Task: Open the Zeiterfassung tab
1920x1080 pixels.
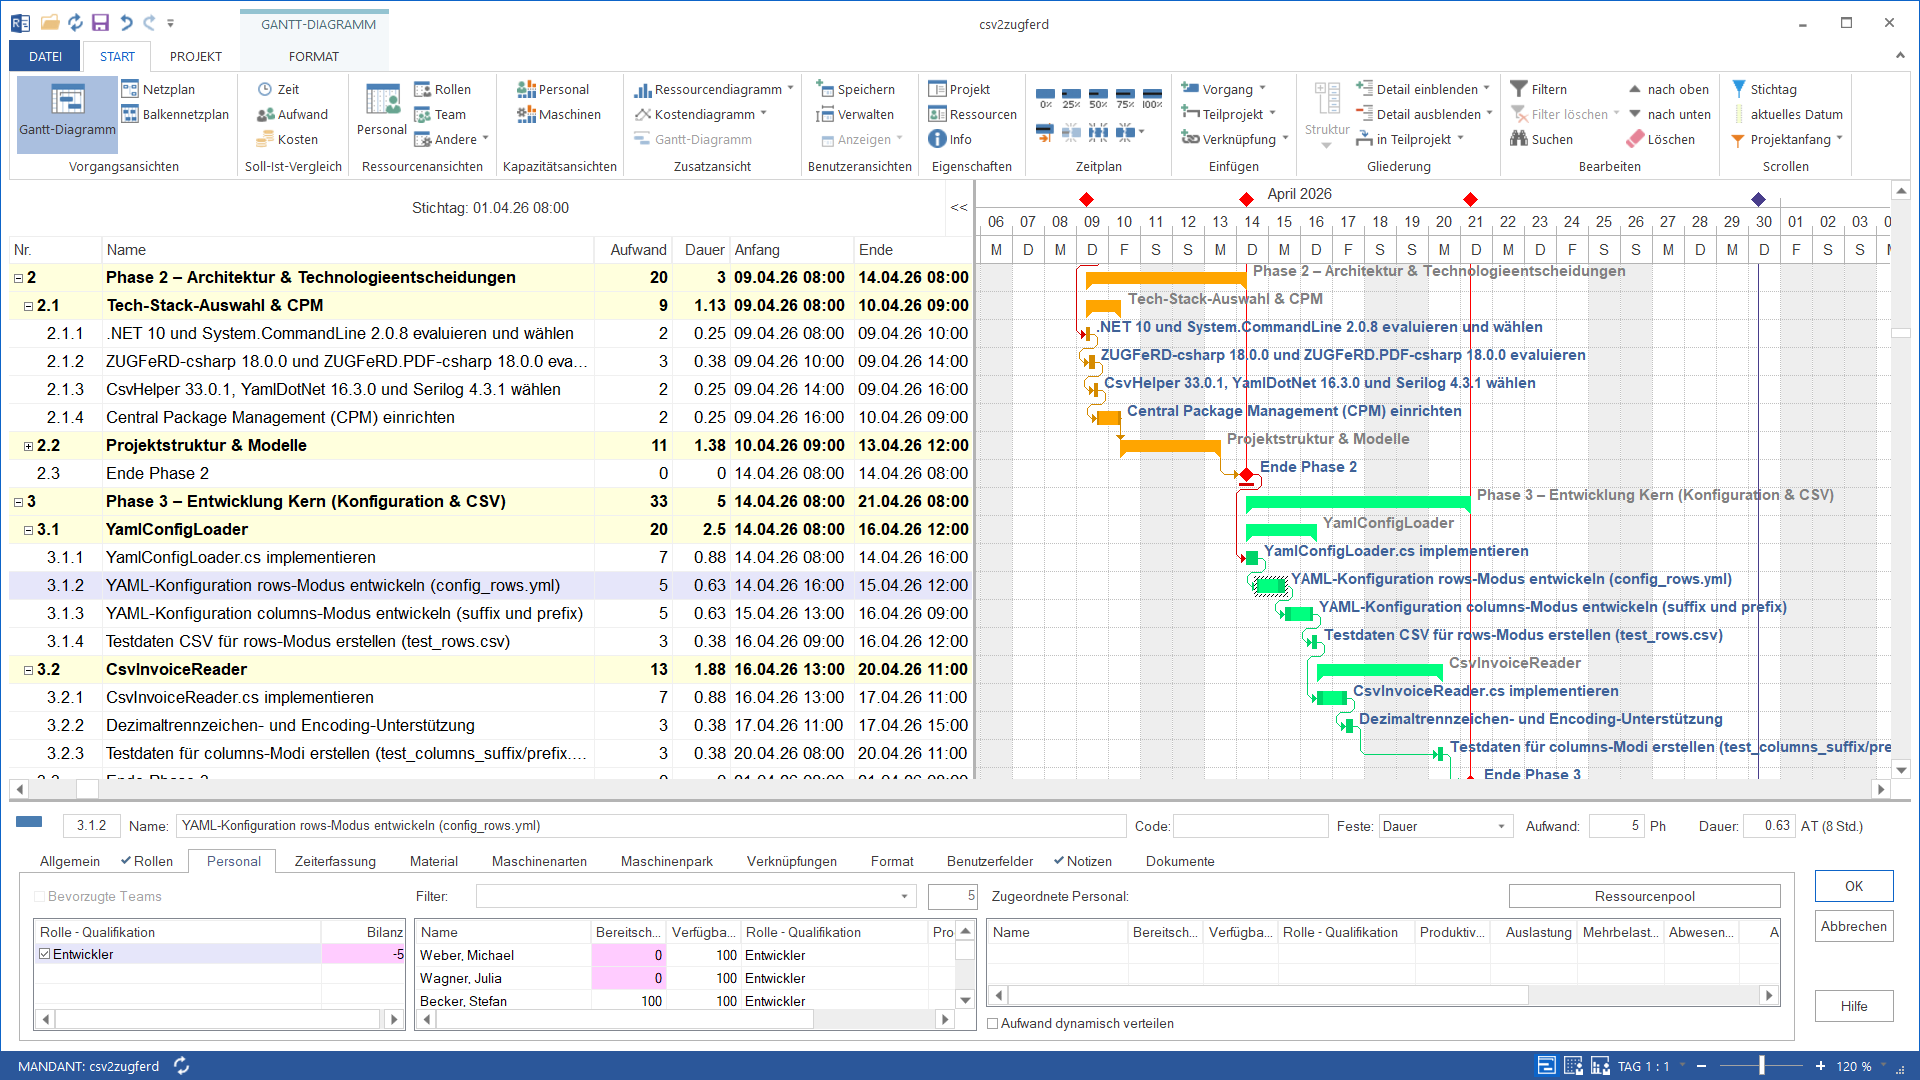Action: (x=335, y=861)
